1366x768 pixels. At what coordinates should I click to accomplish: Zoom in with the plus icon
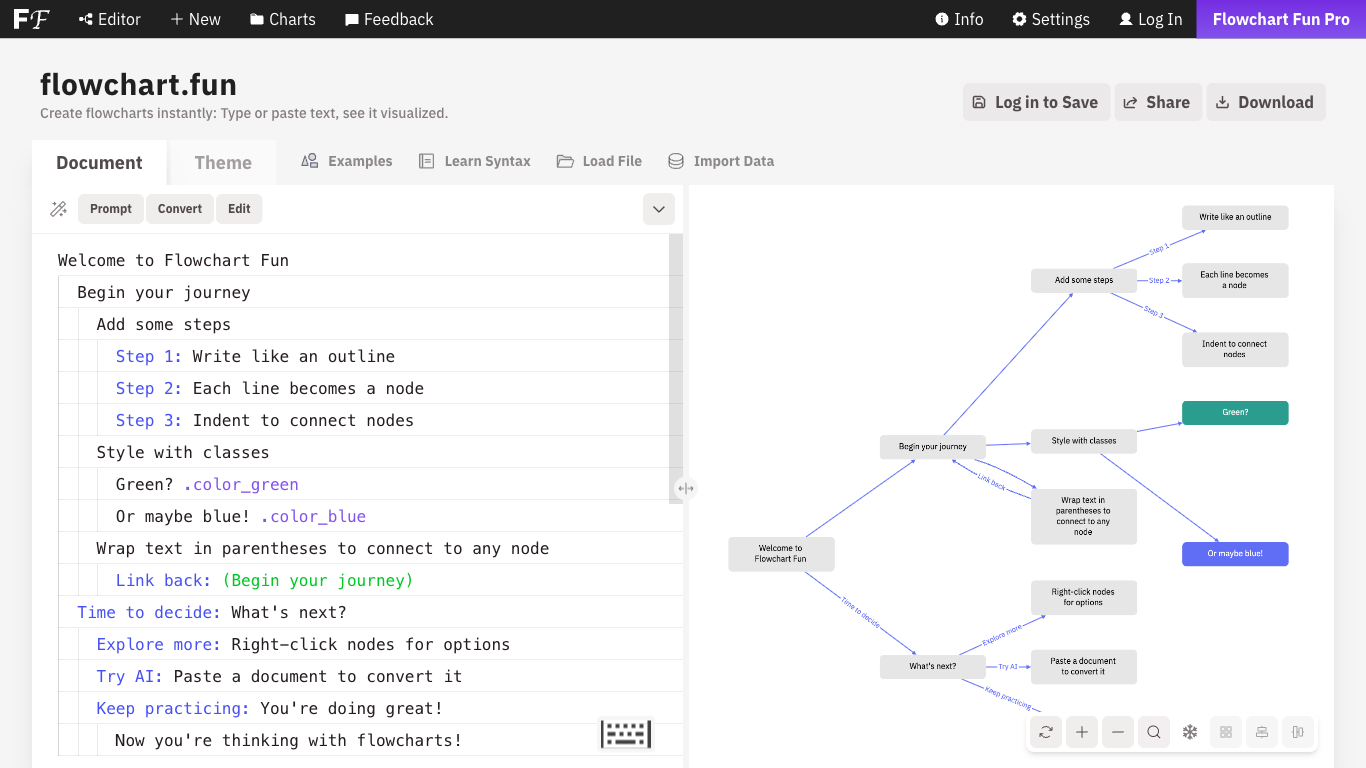point(1082,732)
